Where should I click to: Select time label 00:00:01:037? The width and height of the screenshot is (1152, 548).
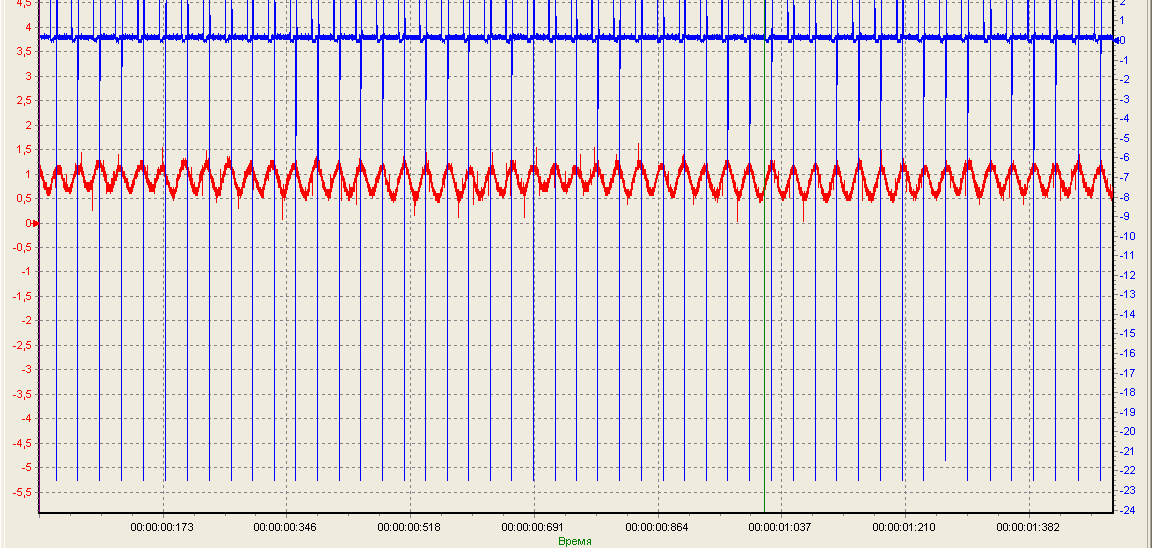[x=781, y=527]
